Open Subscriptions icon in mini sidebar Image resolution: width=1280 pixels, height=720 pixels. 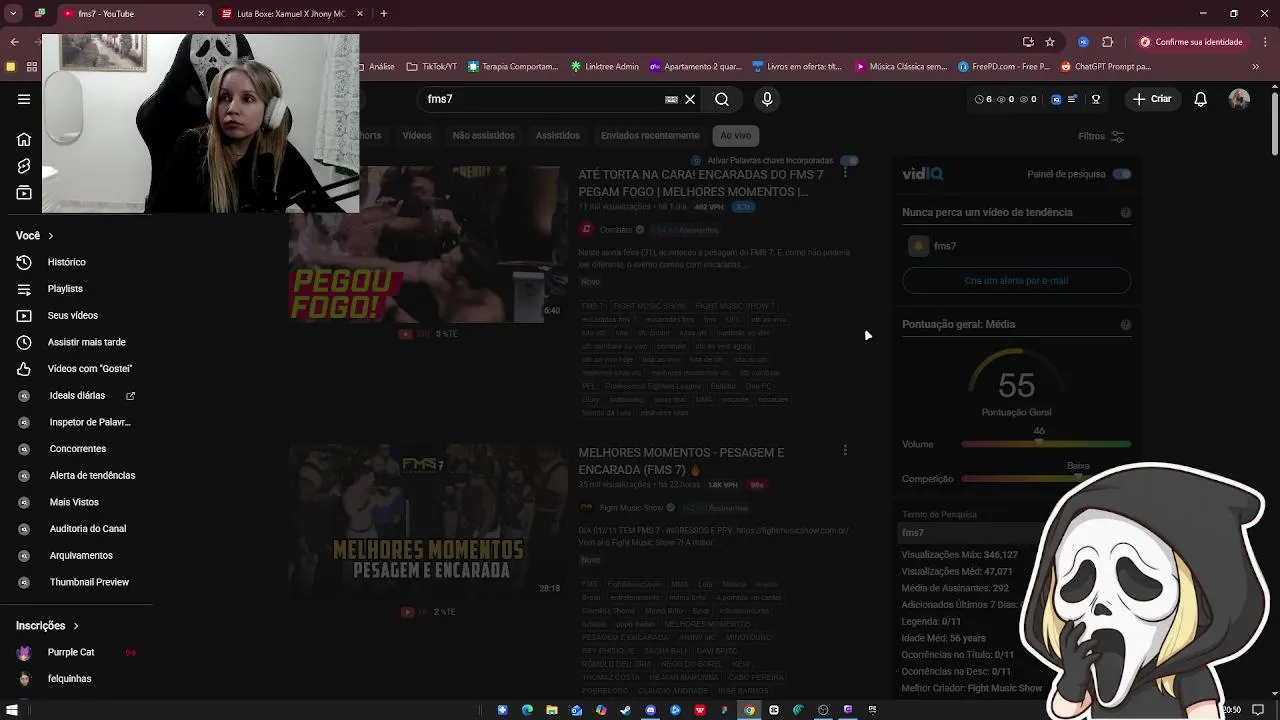[x=24, y=193]
